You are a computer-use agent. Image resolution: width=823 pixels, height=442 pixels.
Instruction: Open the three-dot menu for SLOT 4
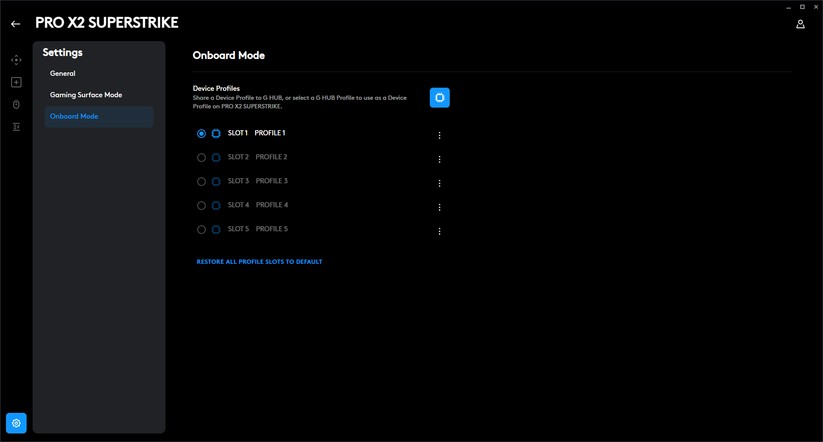tap(439, 207)
